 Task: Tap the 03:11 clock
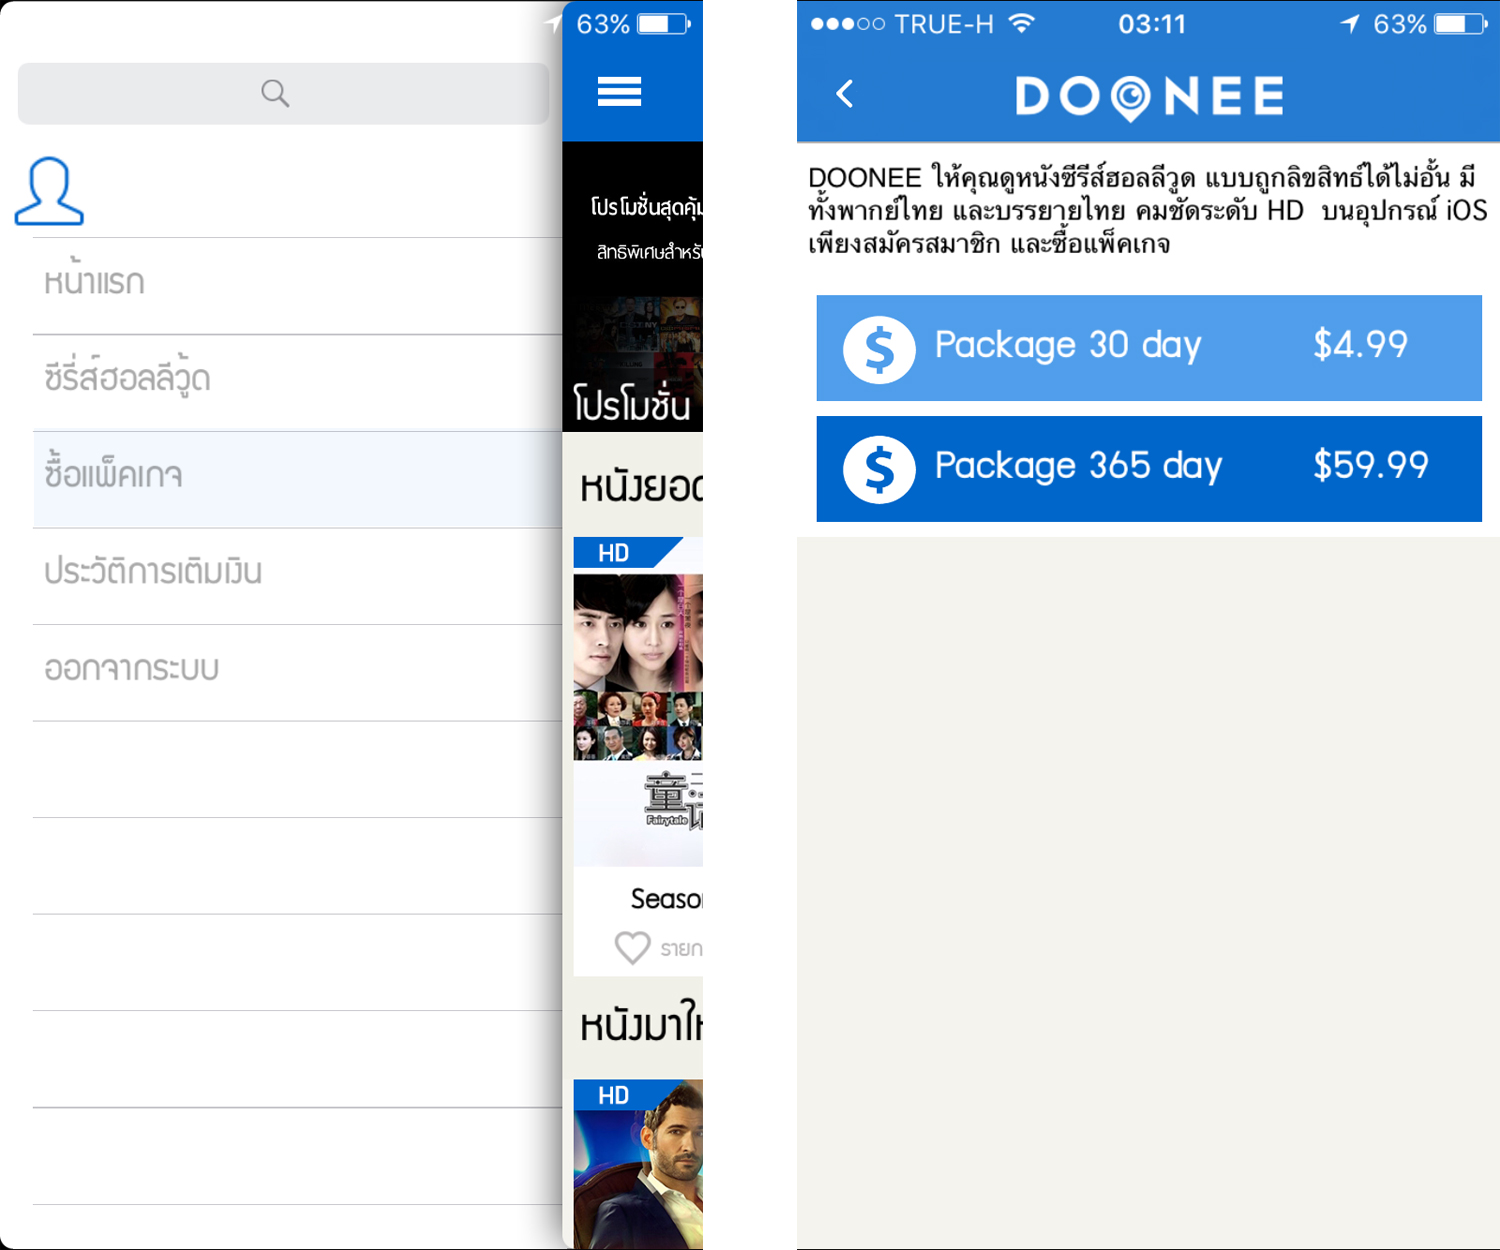(x=1152, y=24)
